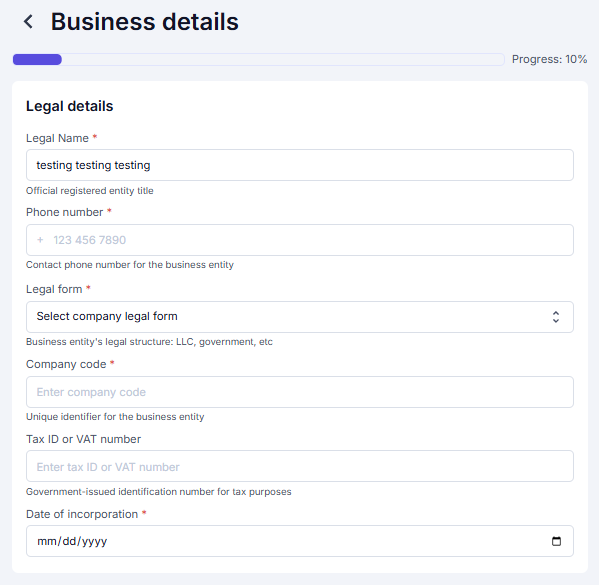Click the up-down arrows icon in Legal form
Image resolution: width=599 pixels, height=585 pixels.
pyautogui.click(x=556, y=317)
